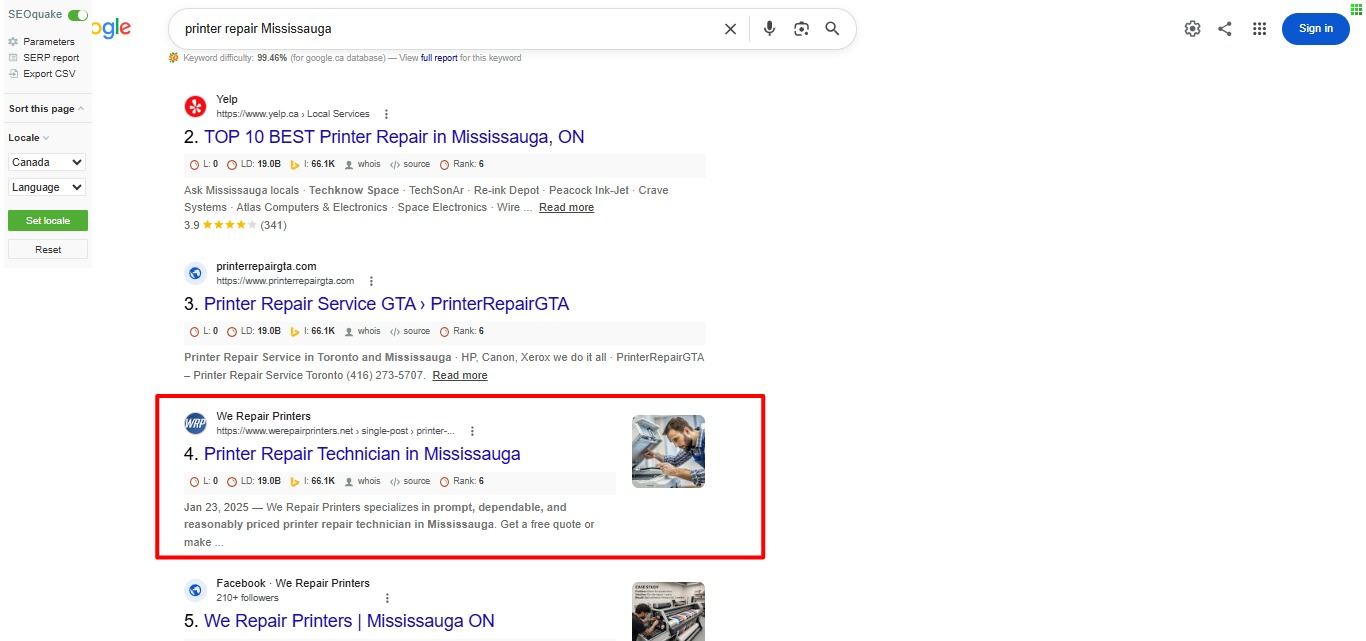Open the three-dot menu beside the Yelp URL
The width and height of the screenshot is (1366, 641).
point(387,114)
